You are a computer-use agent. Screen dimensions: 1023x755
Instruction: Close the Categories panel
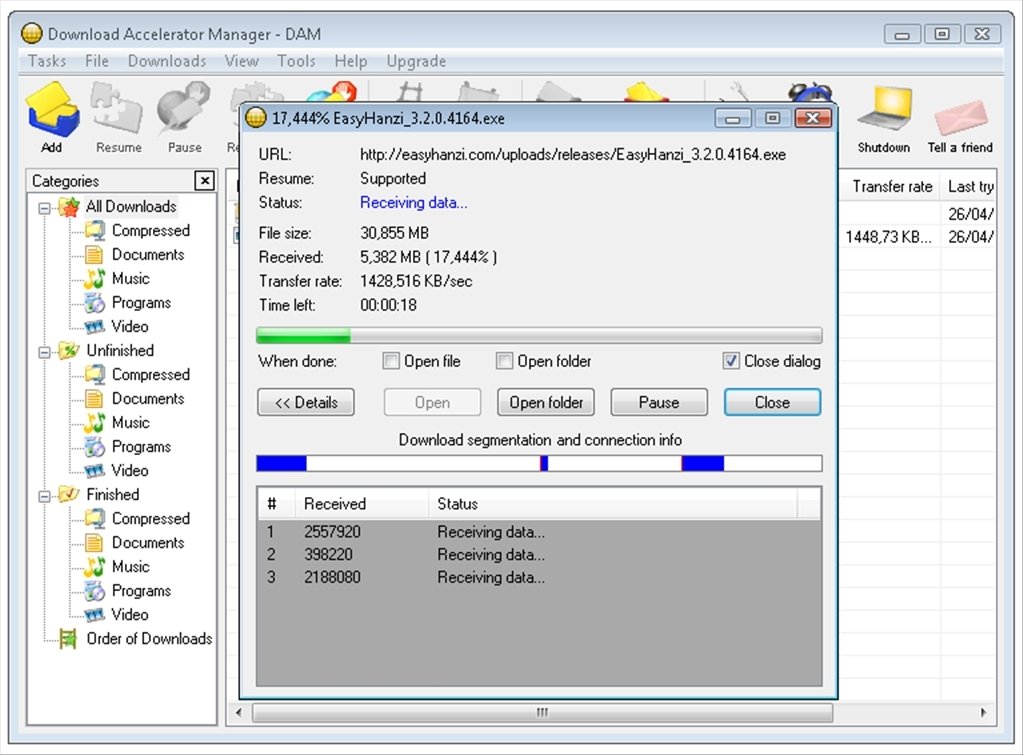(x=204, y=181)
